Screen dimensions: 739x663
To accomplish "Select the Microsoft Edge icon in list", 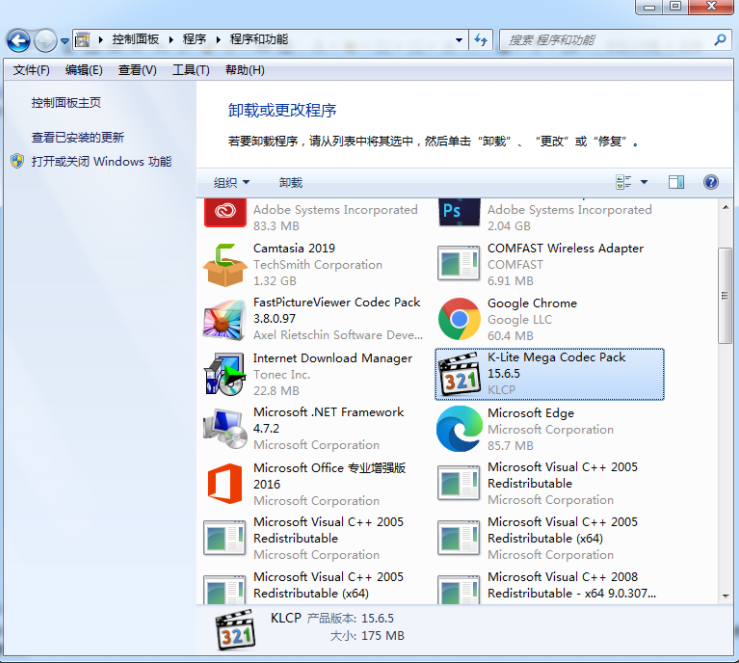I will (459, 429).
